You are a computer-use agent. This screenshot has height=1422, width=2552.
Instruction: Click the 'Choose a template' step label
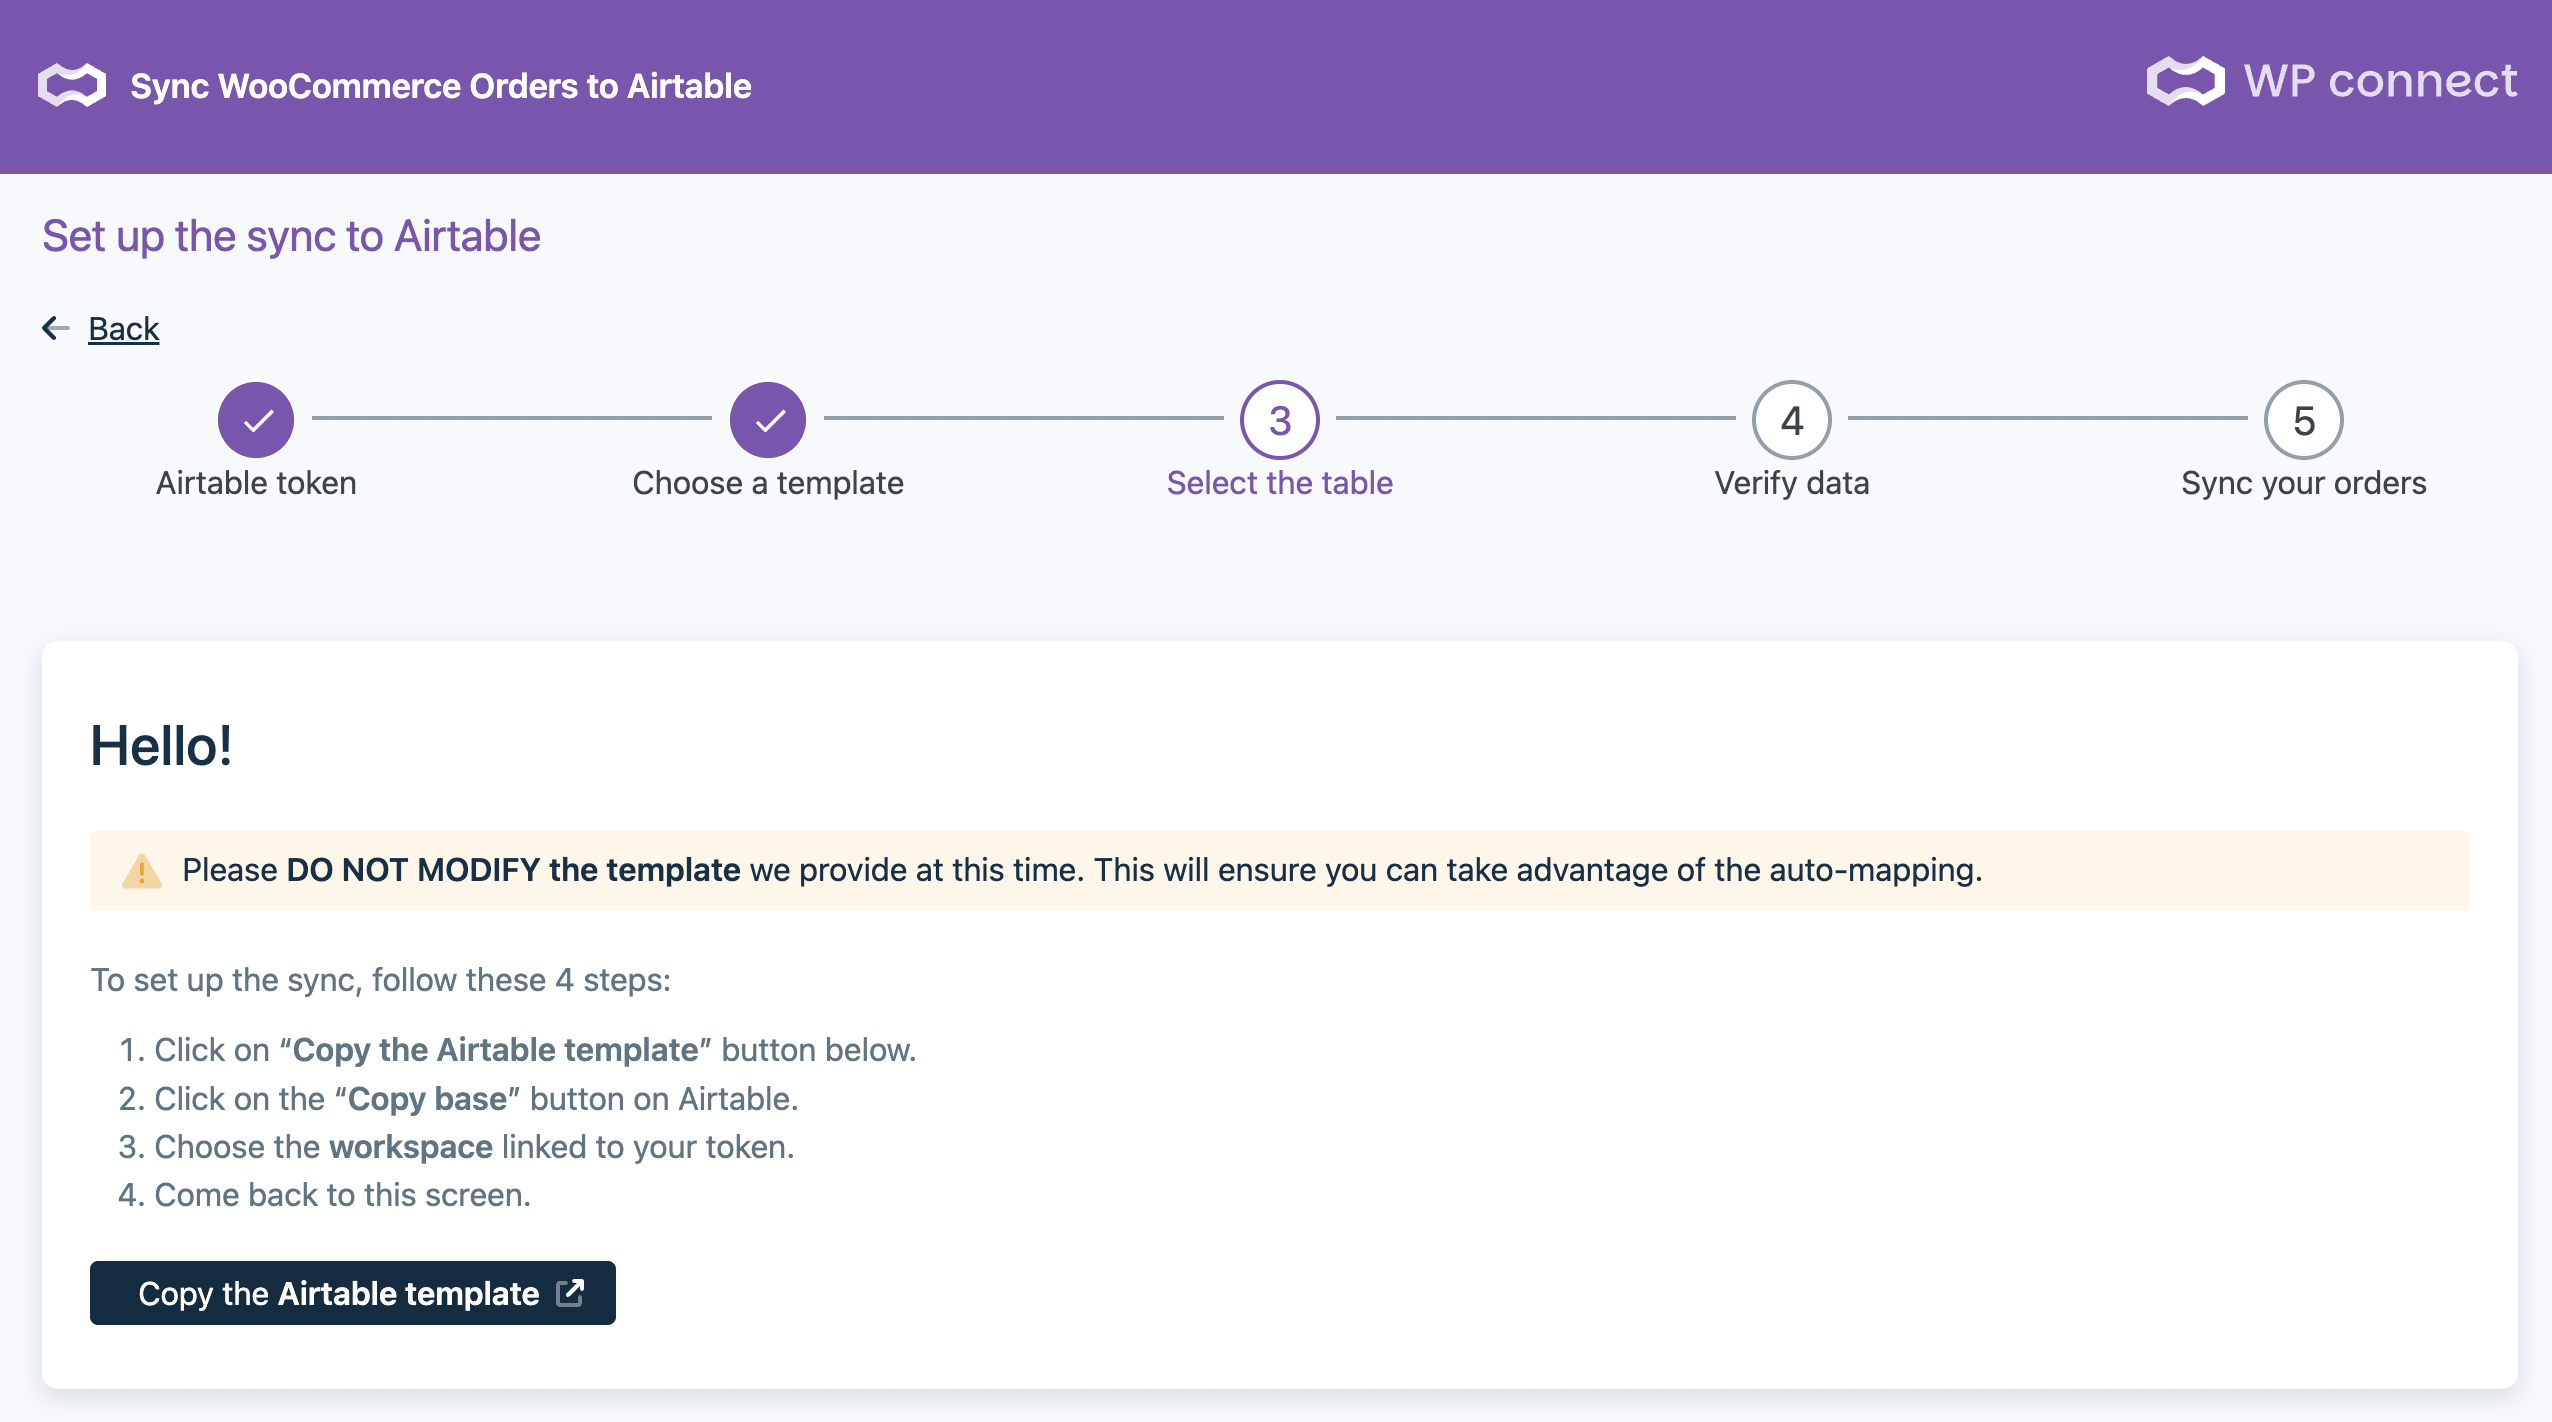click(768, 483)
